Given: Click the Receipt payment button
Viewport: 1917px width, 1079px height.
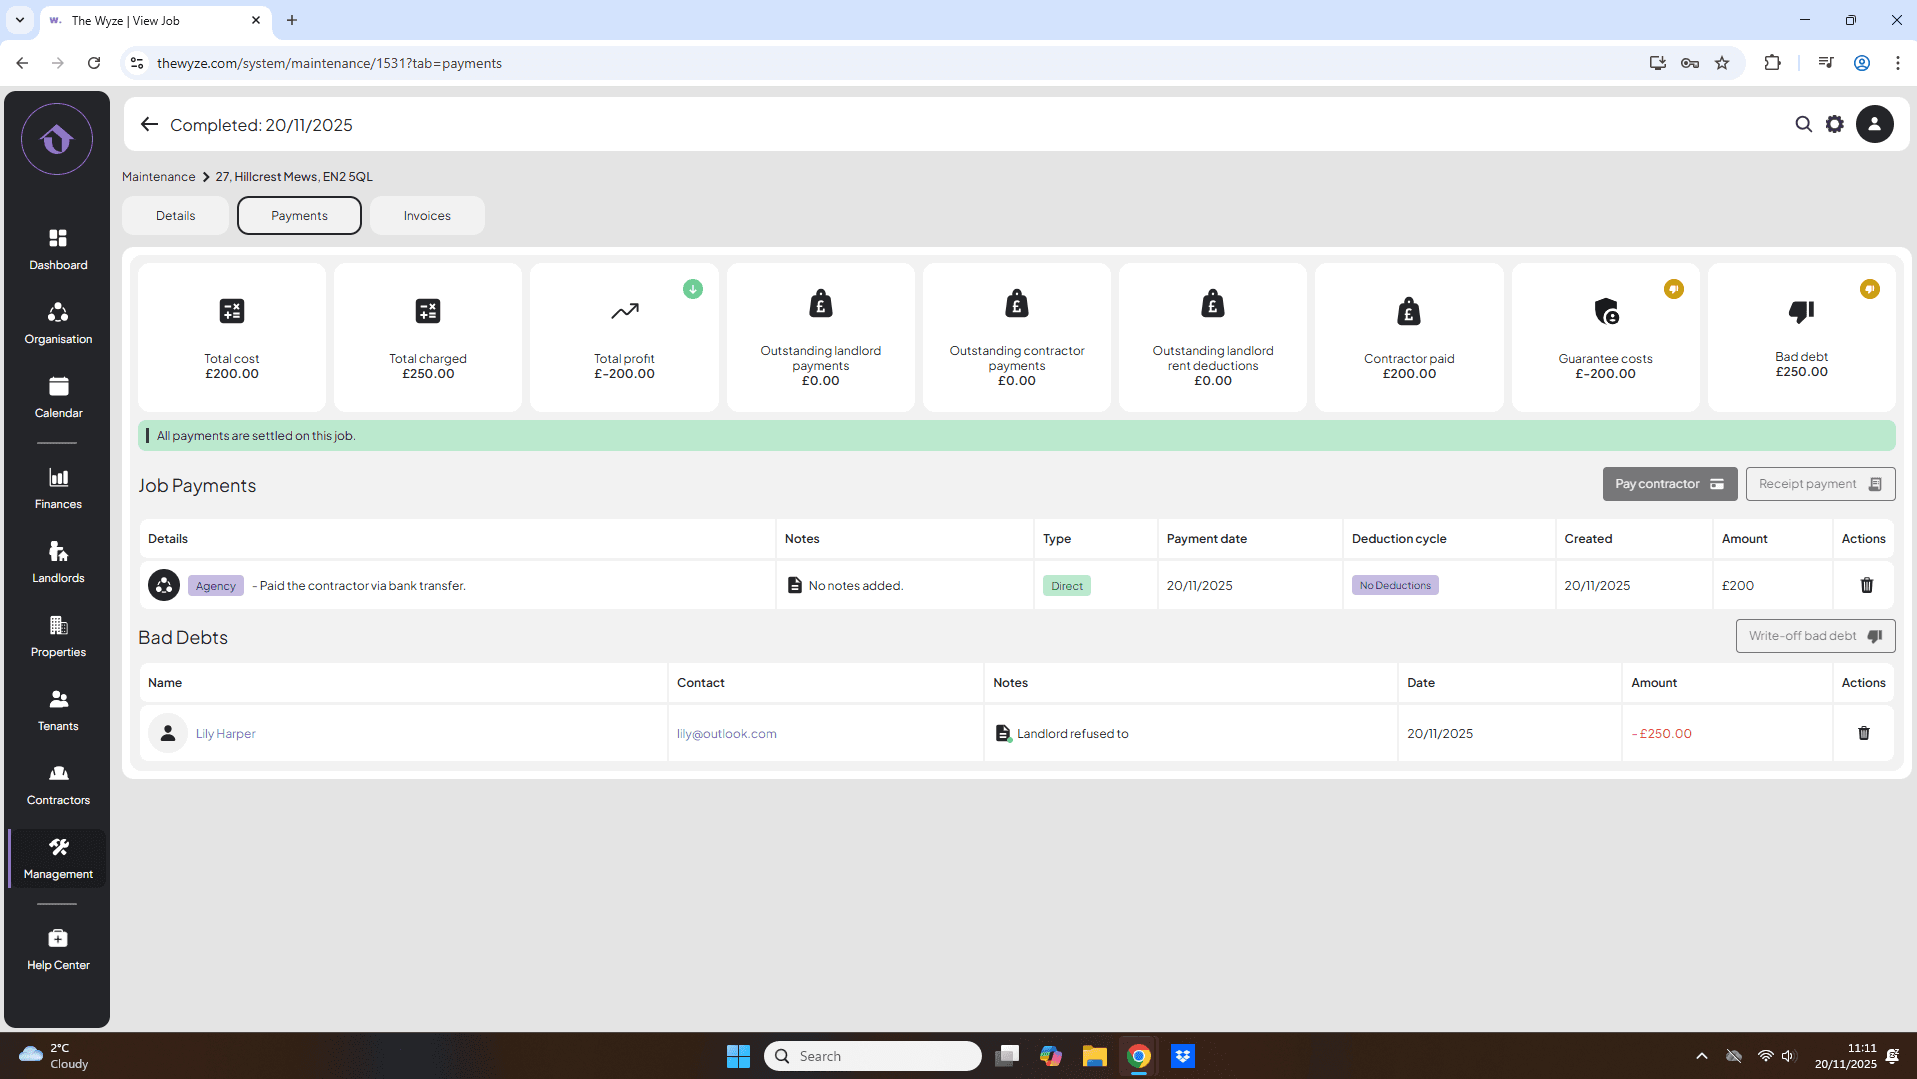Looking at the screenshot, I should tap(1819, 484).
